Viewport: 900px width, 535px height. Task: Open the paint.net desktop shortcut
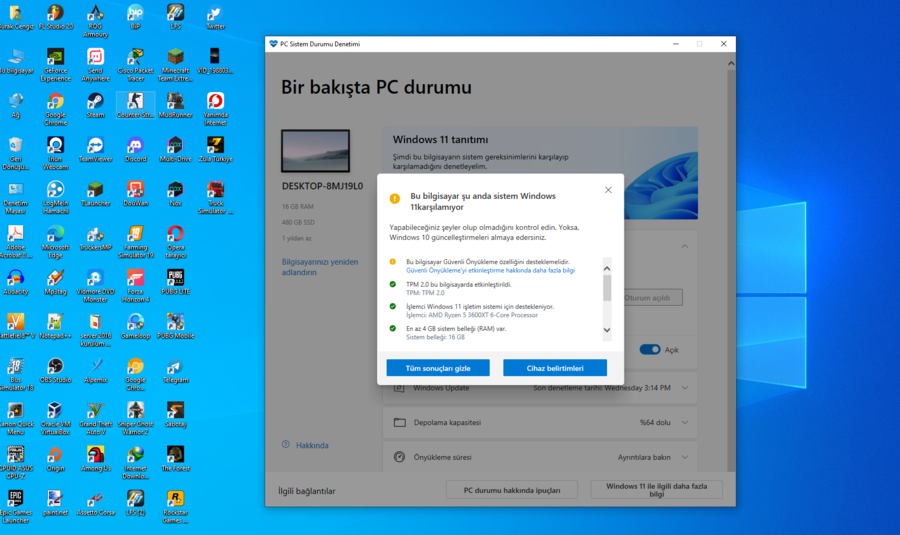pos(56,503)
